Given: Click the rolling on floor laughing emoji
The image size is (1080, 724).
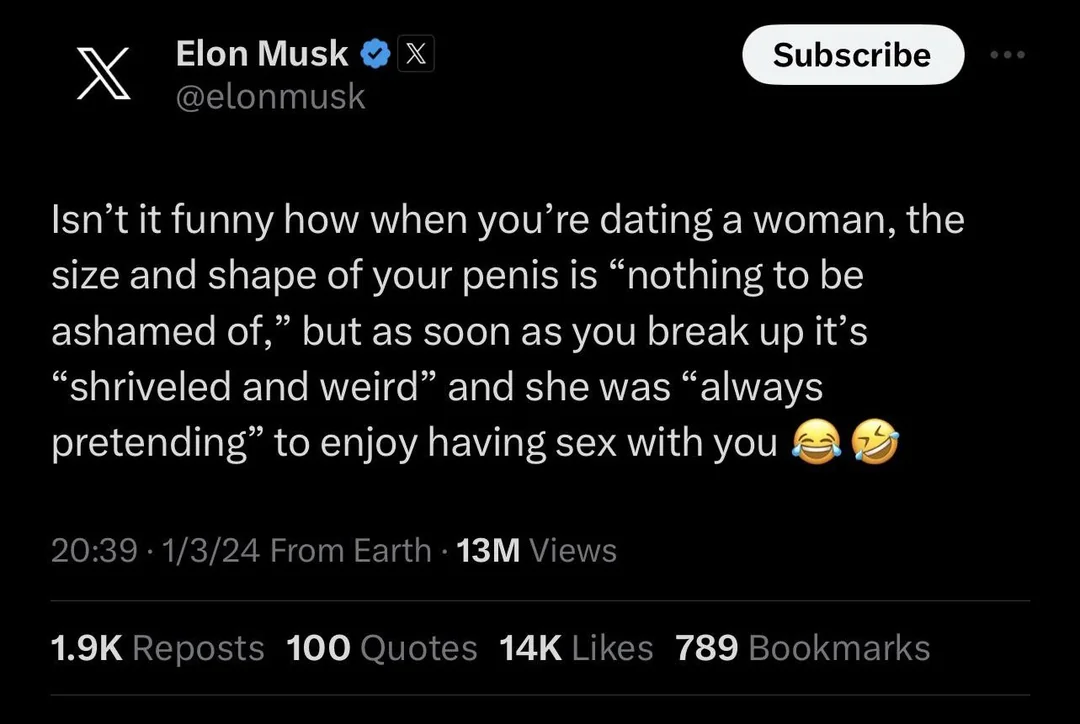Looking at the screenshot, I should (874, 441).
